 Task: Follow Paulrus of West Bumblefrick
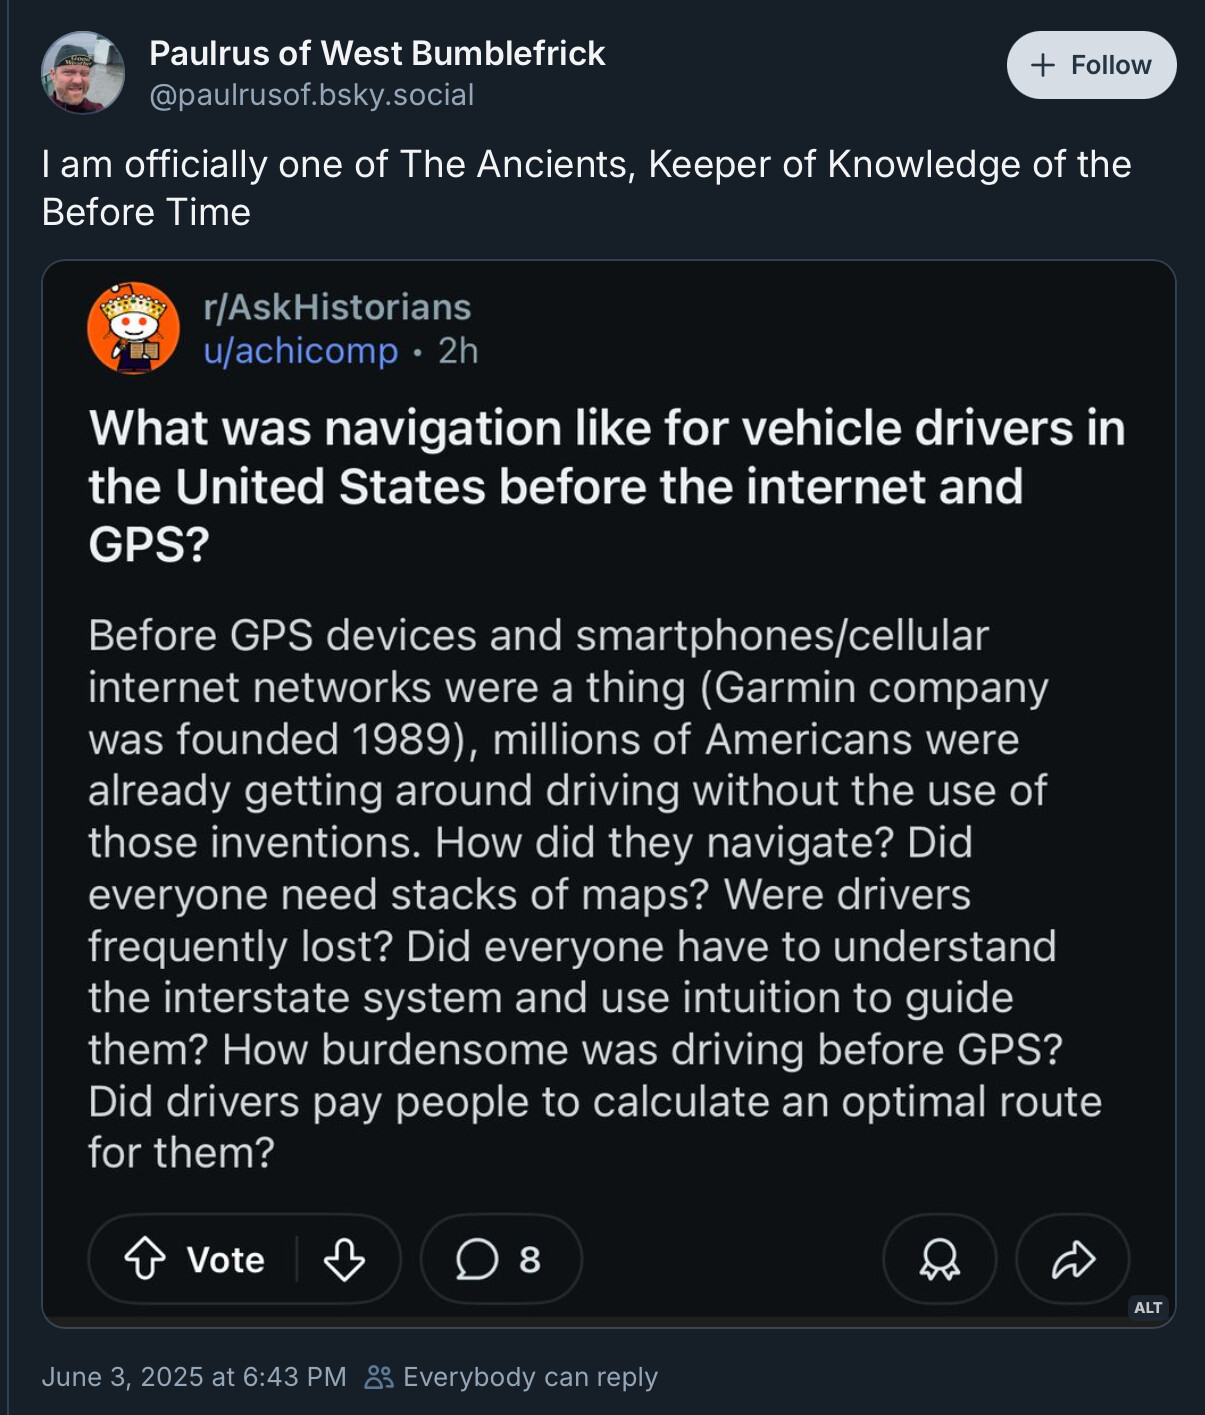click(1091, 65)
